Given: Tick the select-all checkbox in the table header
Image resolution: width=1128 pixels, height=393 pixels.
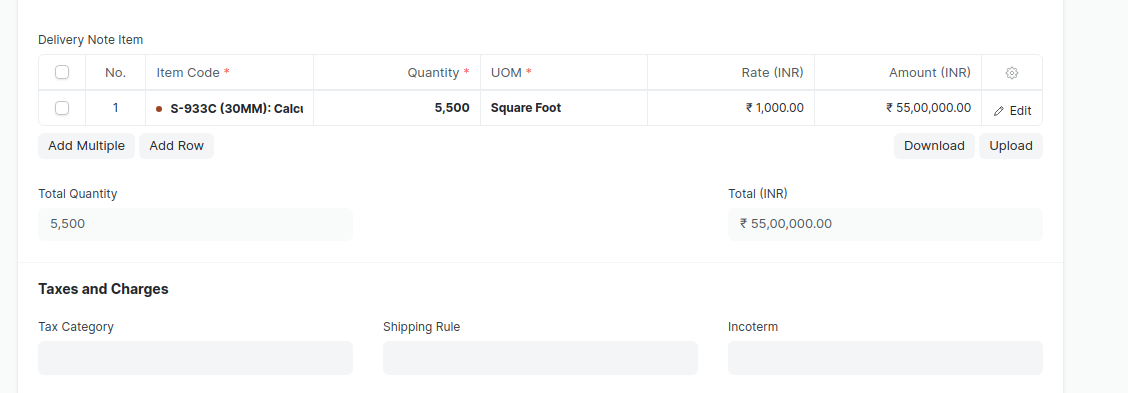Looking at the screenshot, I should tap(62, 72).
